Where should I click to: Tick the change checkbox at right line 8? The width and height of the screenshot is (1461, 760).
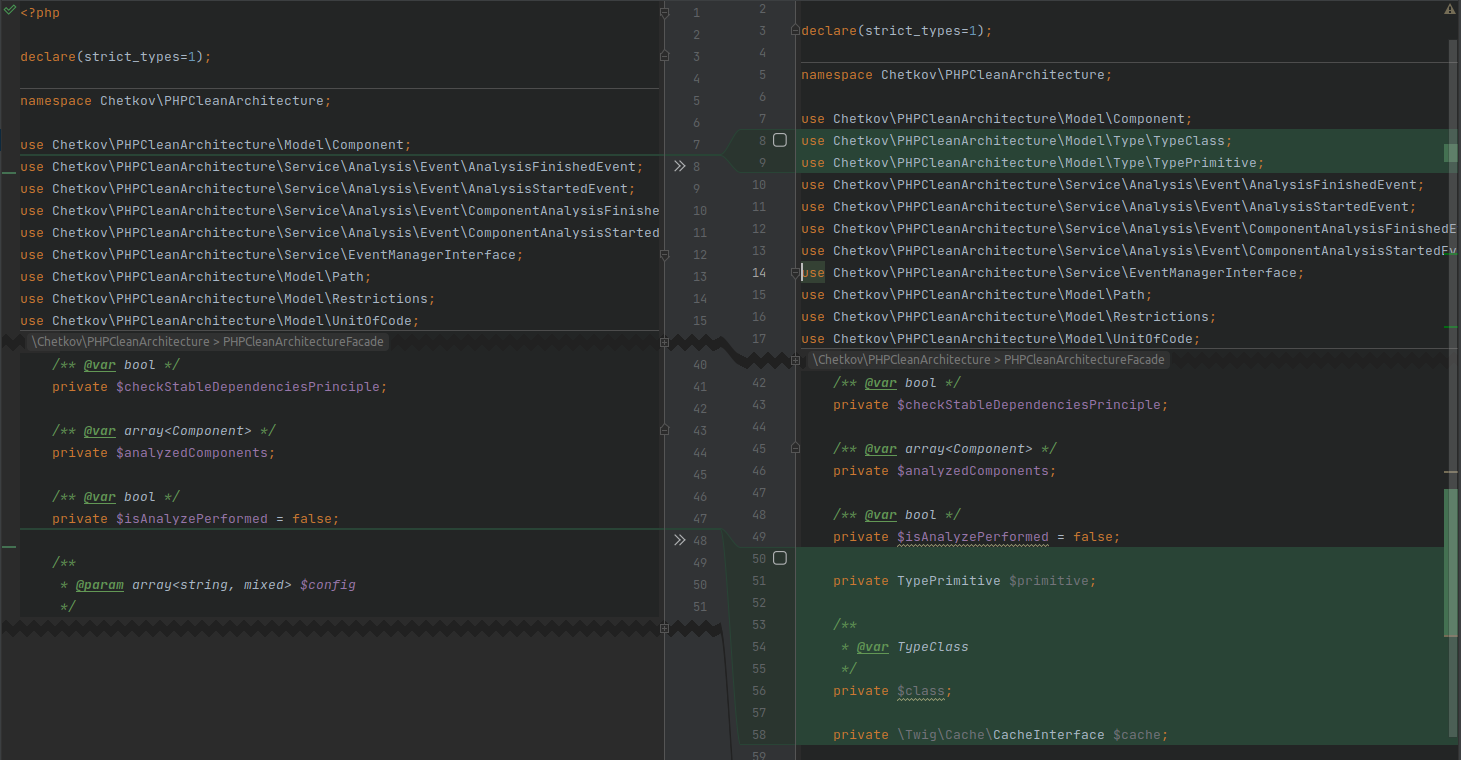pos(780,140)
